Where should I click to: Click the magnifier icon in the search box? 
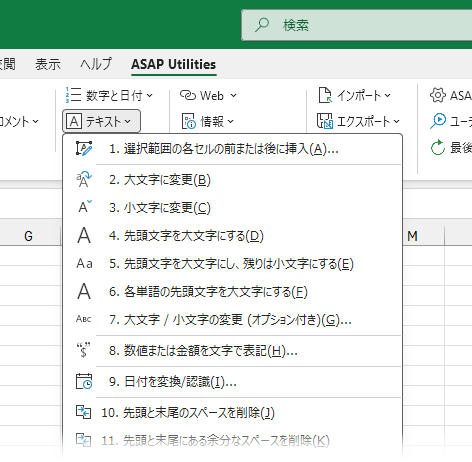click(262, 25)
